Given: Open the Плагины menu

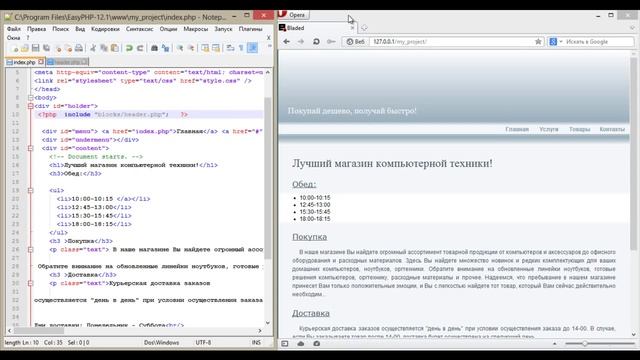Looking at the screenshot, I should [x=250, y=29].
